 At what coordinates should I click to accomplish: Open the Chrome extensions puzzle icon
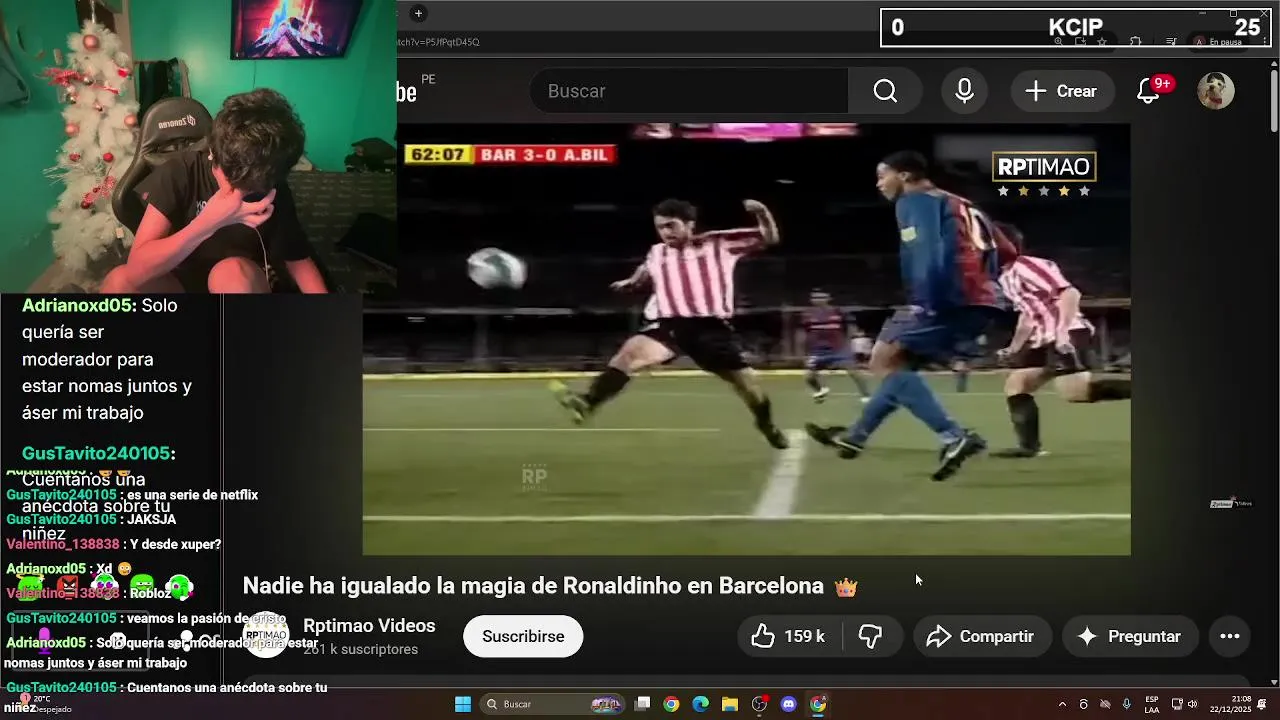pos(1135,41)
